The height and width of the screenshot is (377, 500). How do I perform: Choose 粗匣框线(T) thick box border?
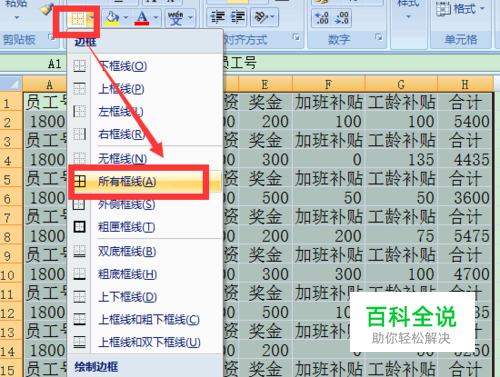click(145, 227)
